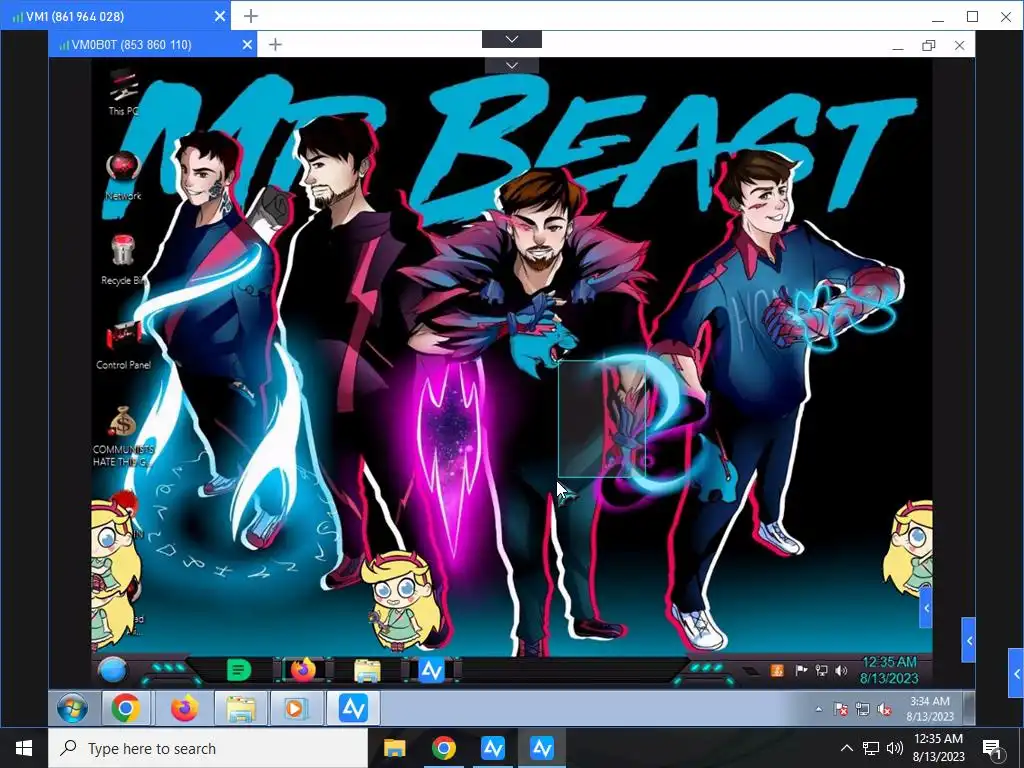The width and height of the screenshot is (1024, 768).
Task: Open AnyDesk on the Windows 7 taskbar
Action: click(x=353, y=709)
